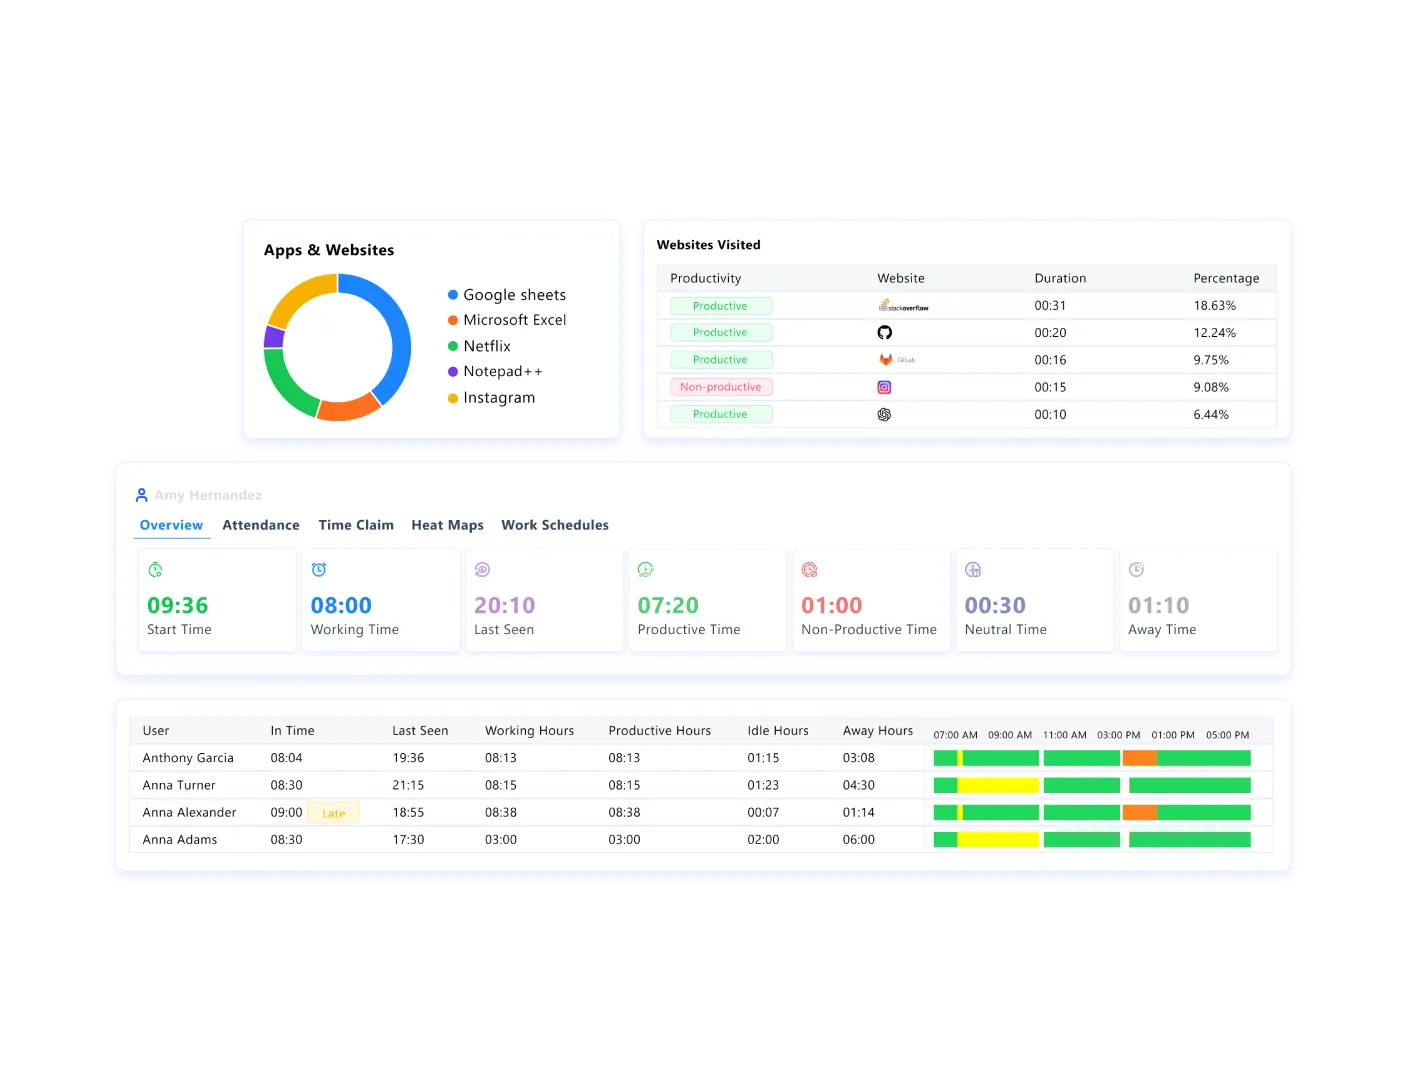
Task: Open the Time Claim tab
Action: (x=356, y=525)
